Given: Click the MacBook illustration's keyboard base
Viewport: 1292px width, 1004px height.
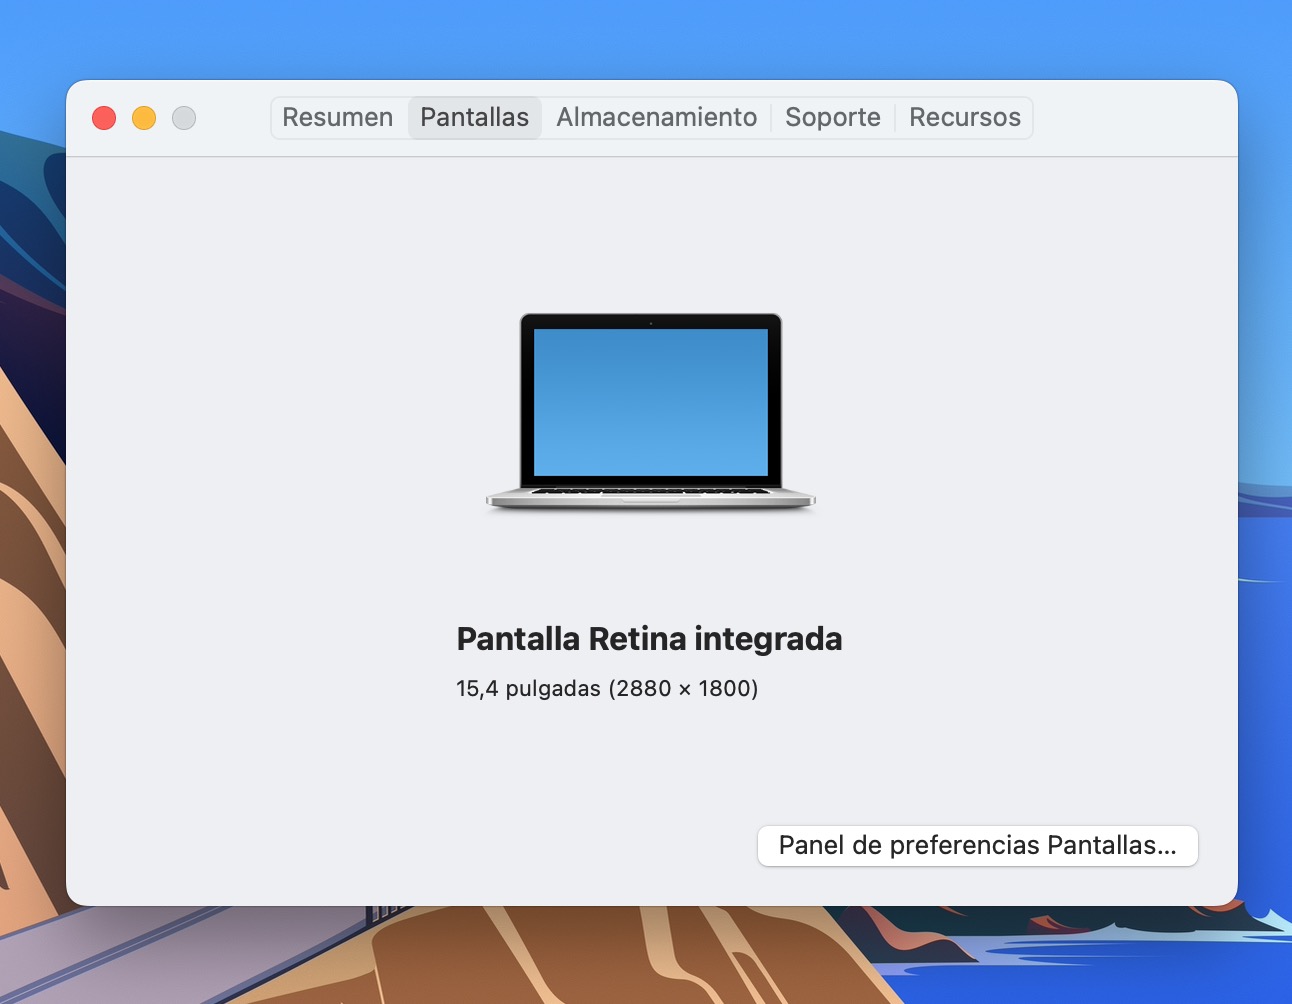Looking at the screenshot, I should [650, 496].
